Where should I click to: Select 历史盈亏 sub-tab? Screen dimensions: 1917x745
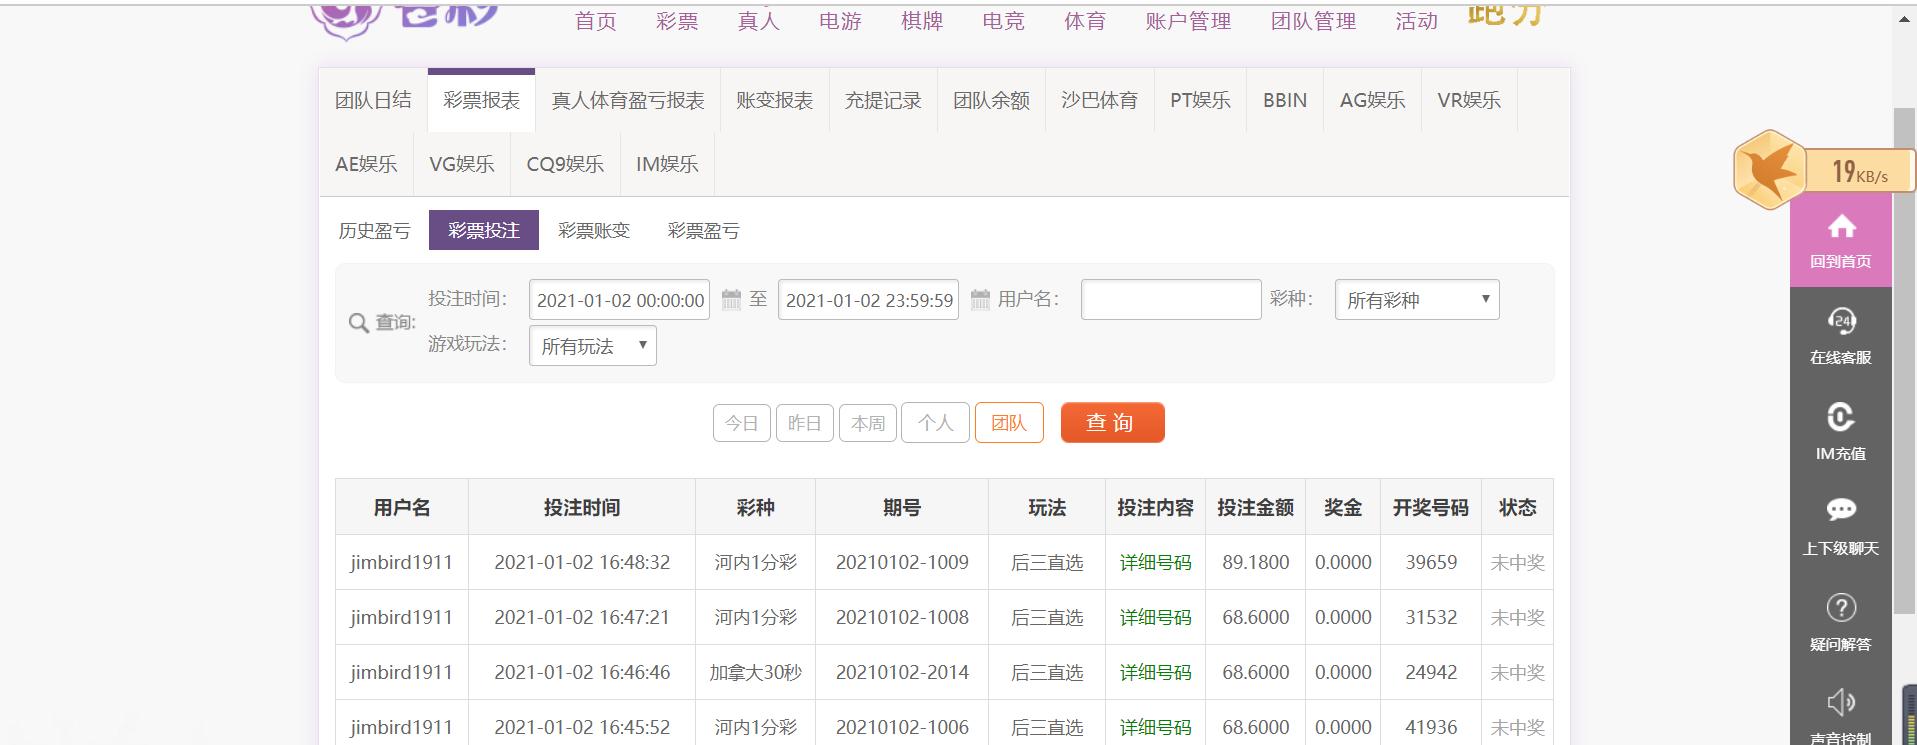click(x=374, y=231)
